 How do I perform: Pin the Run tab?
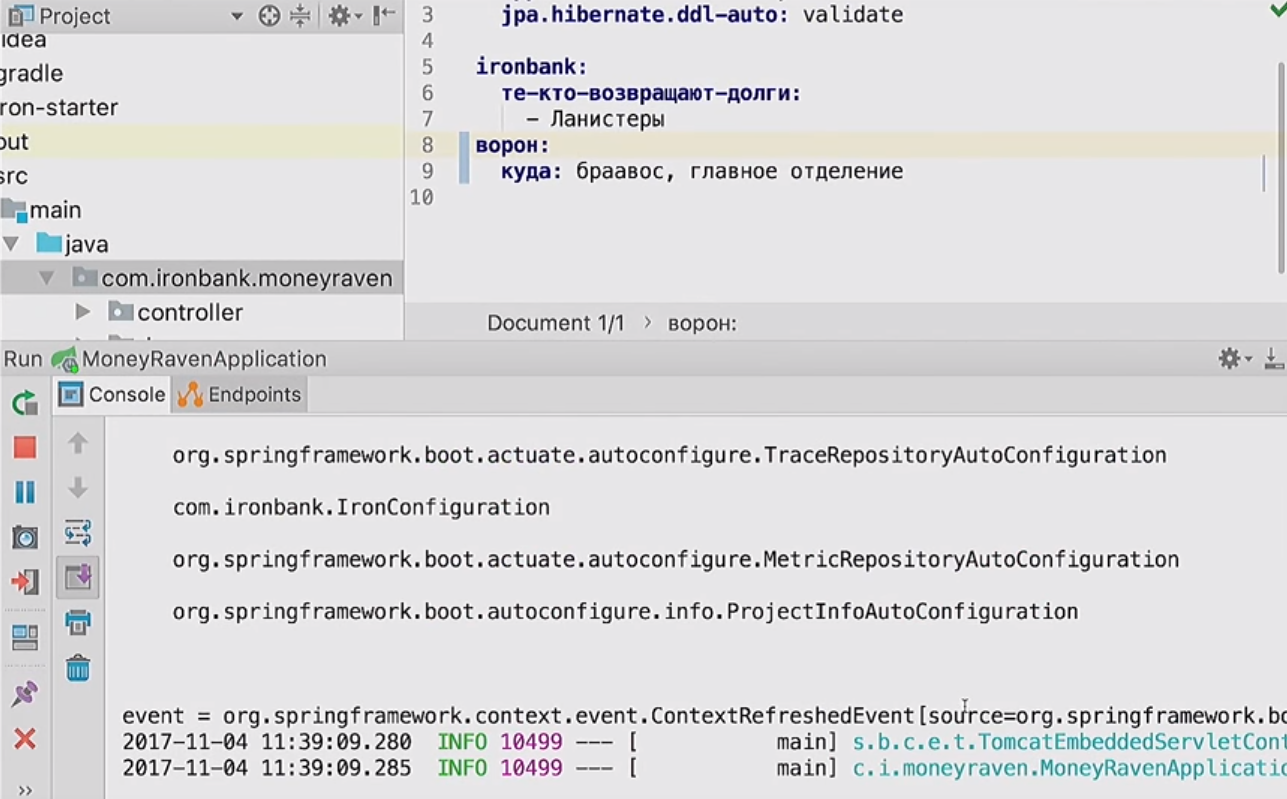click(x=25, y=694)
